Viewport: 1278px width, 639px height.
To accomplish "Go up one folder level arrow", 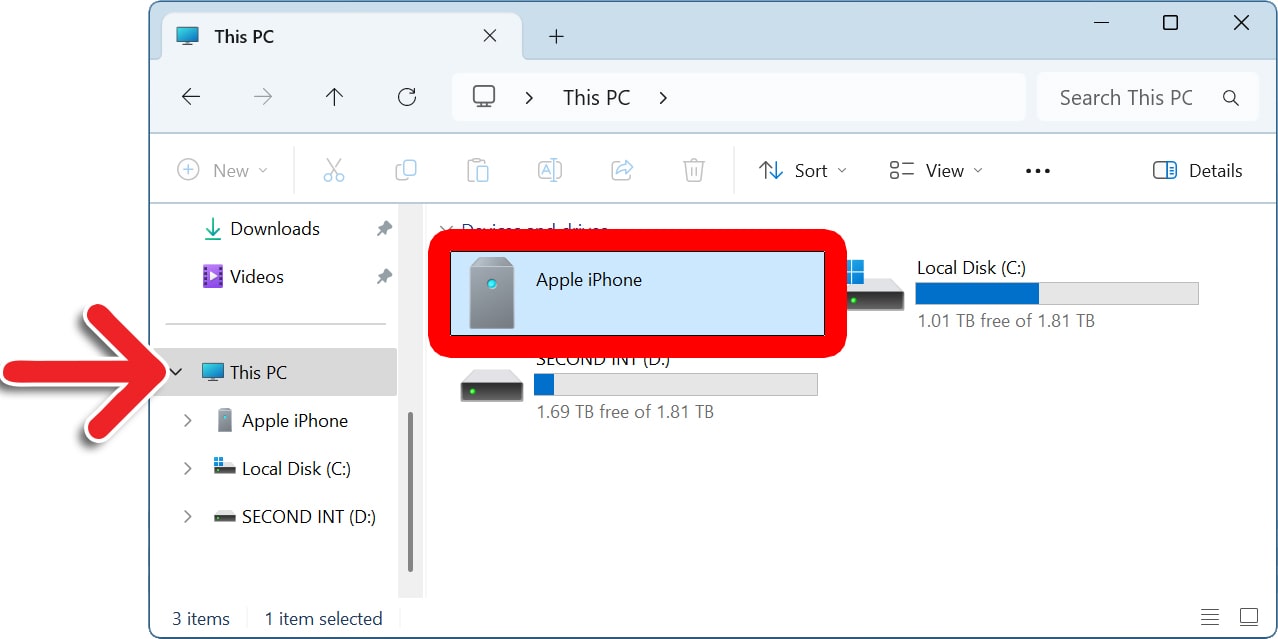I will point(334,97).
